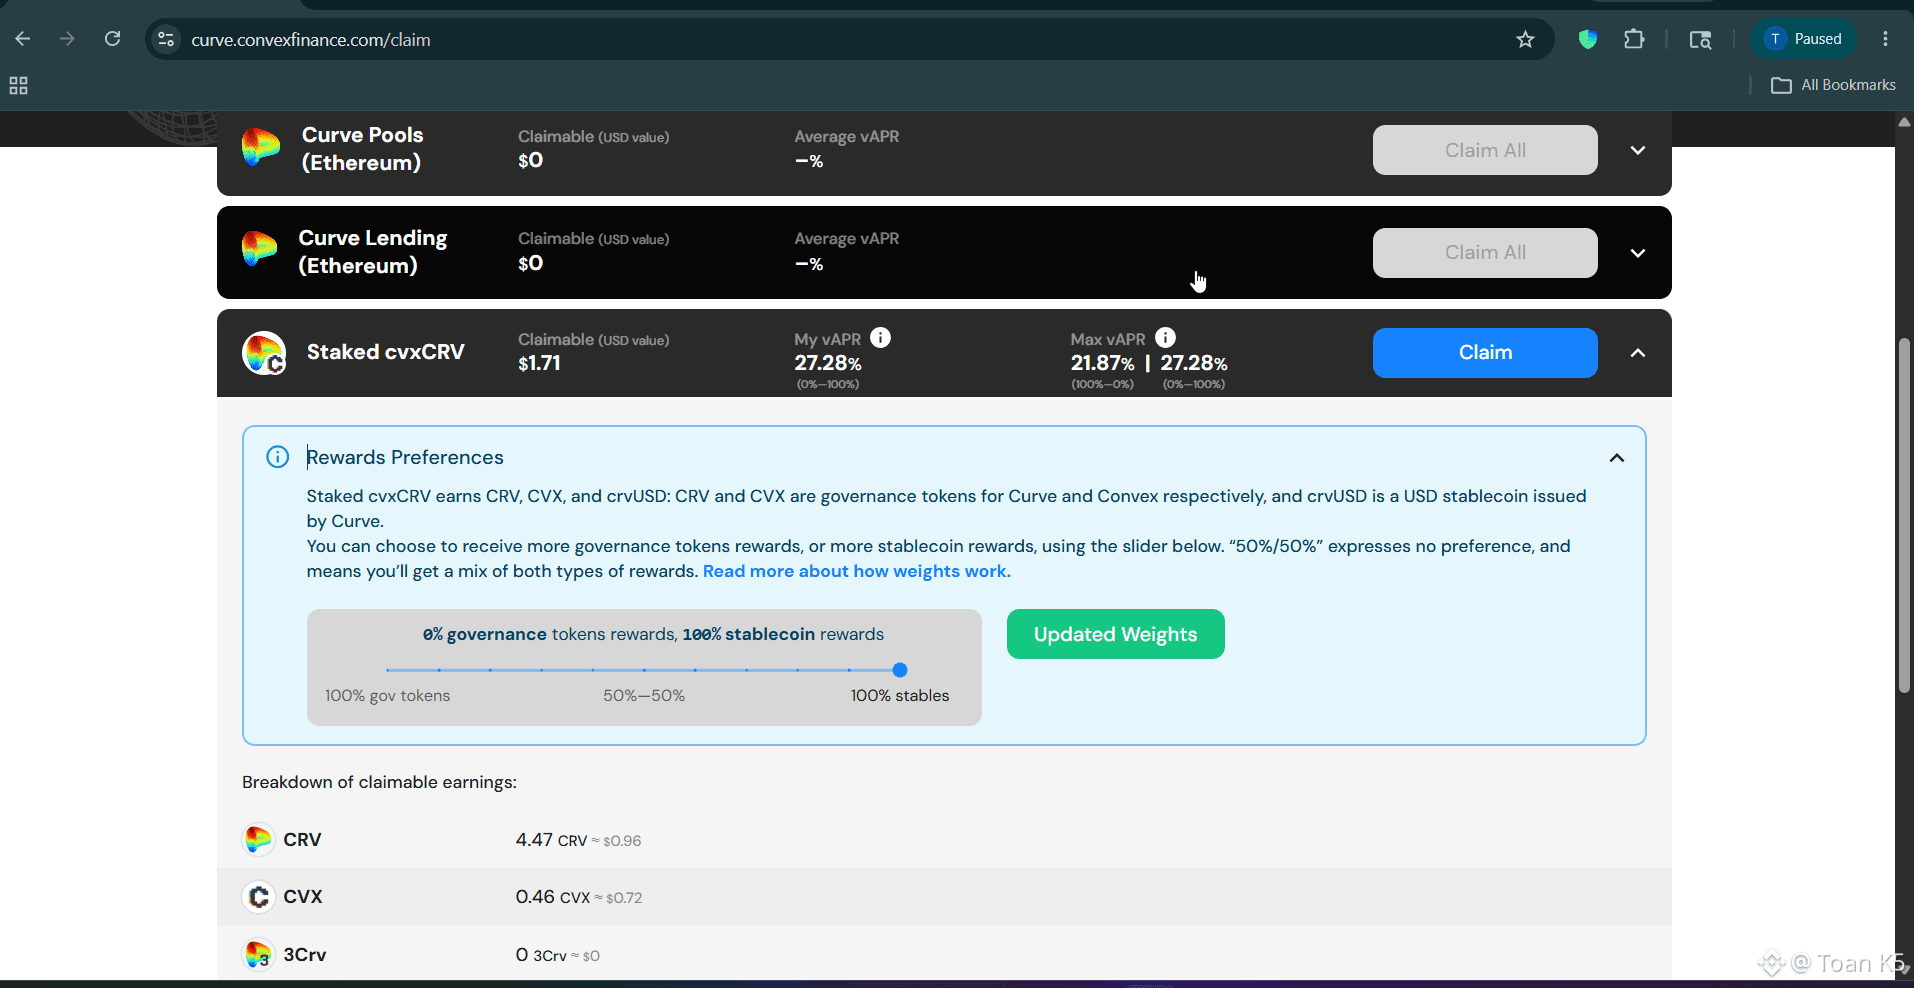The height and width of the screenshot is (988, 1914).
Task: Bookmark this page with the star icon
Action: [1525, 39]
